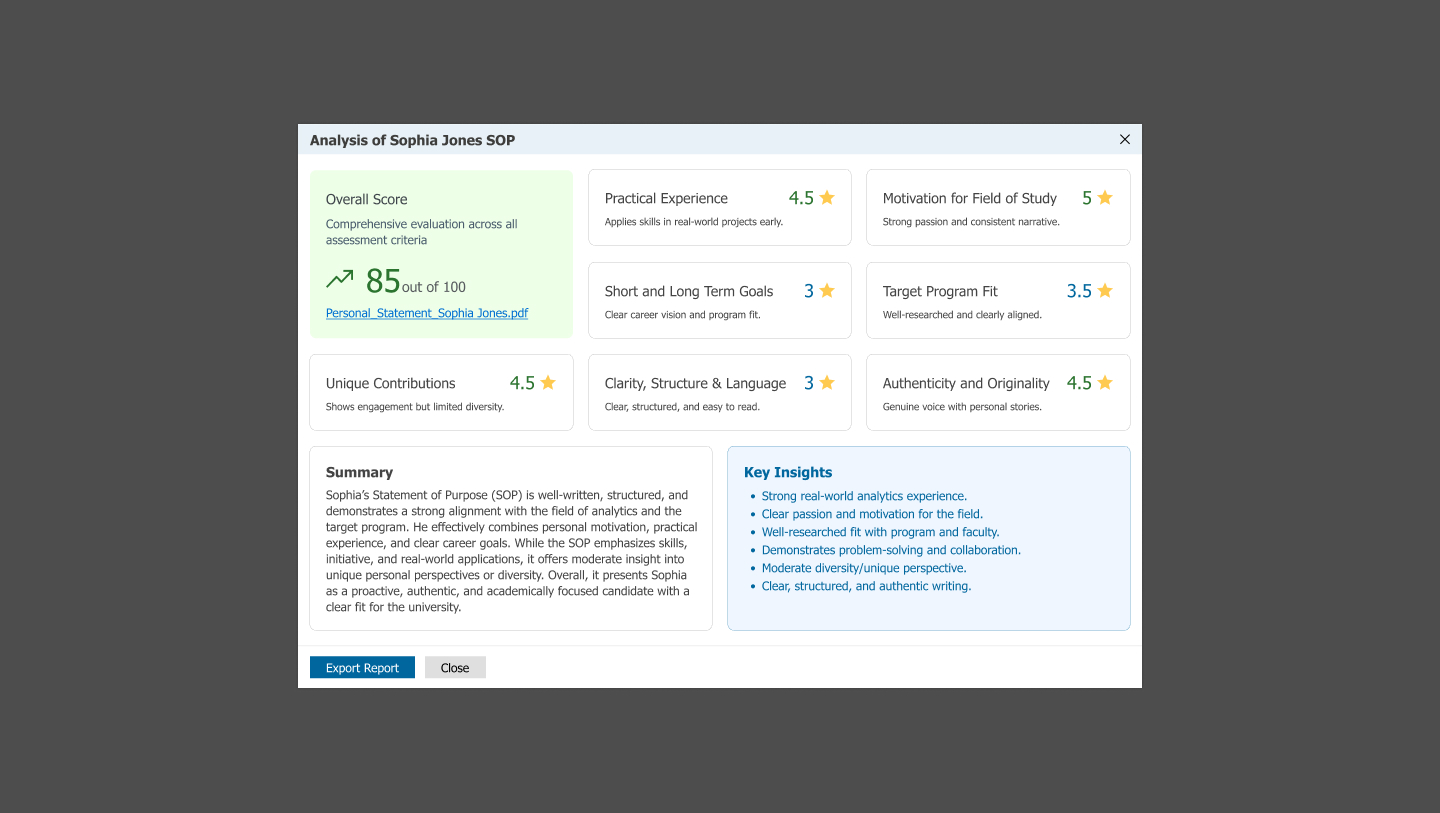This screenshot has height=813, width=1440.
Task: Click the grey Close button
Action: pyautogui.click(x=455, y=668)
